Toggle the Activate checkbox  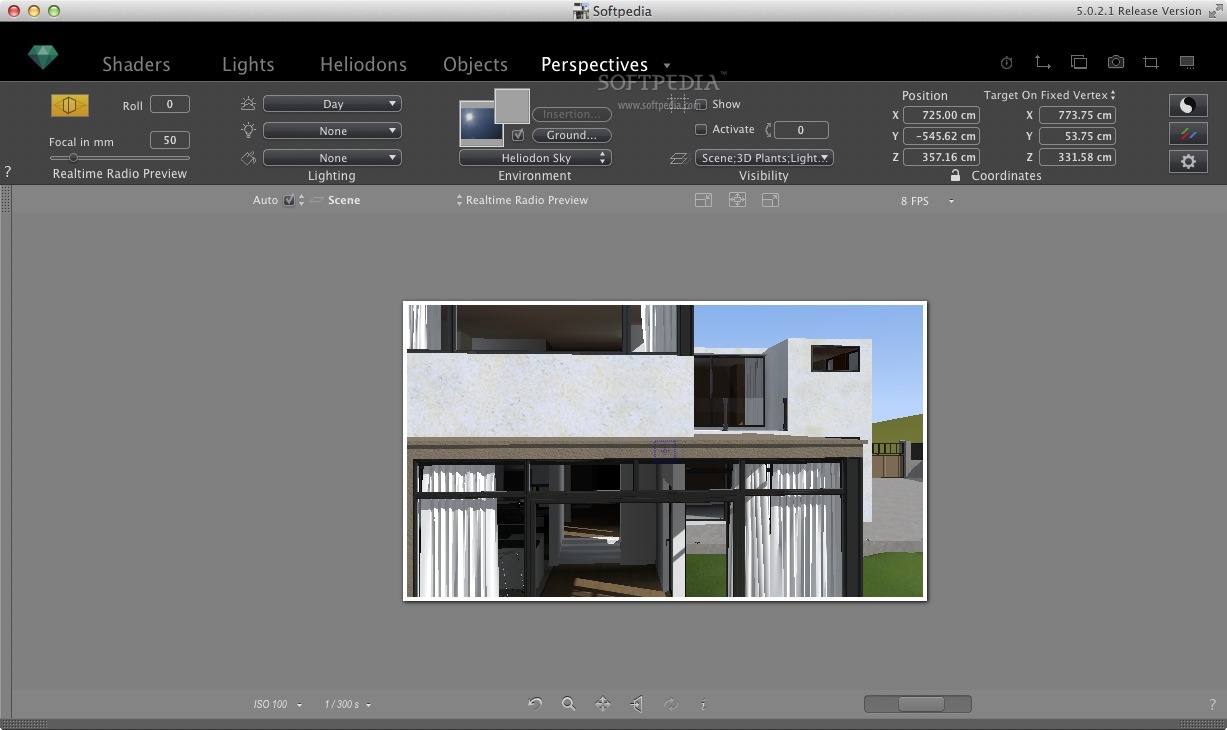(x=701, y=129)
